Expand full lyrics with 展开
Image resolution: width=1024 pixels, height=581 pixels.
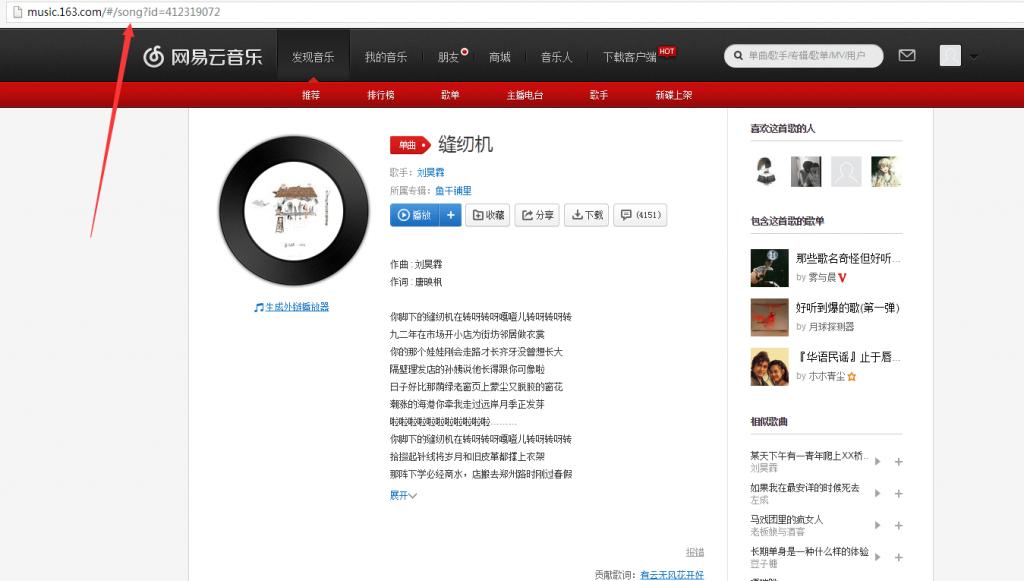(x=403, y=495)
